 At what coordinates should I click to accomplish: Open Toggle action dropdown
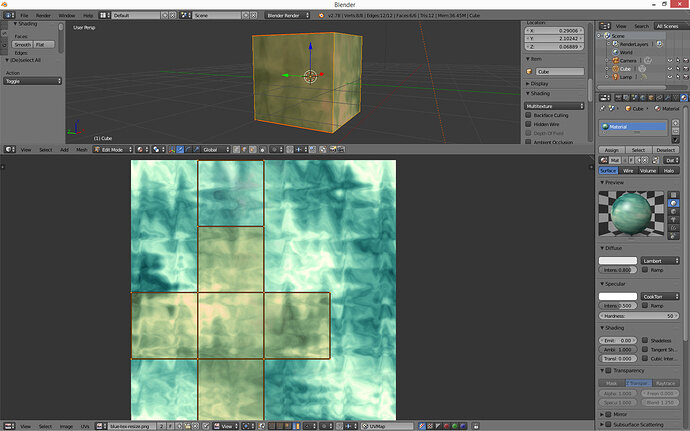tap(33, 81)
